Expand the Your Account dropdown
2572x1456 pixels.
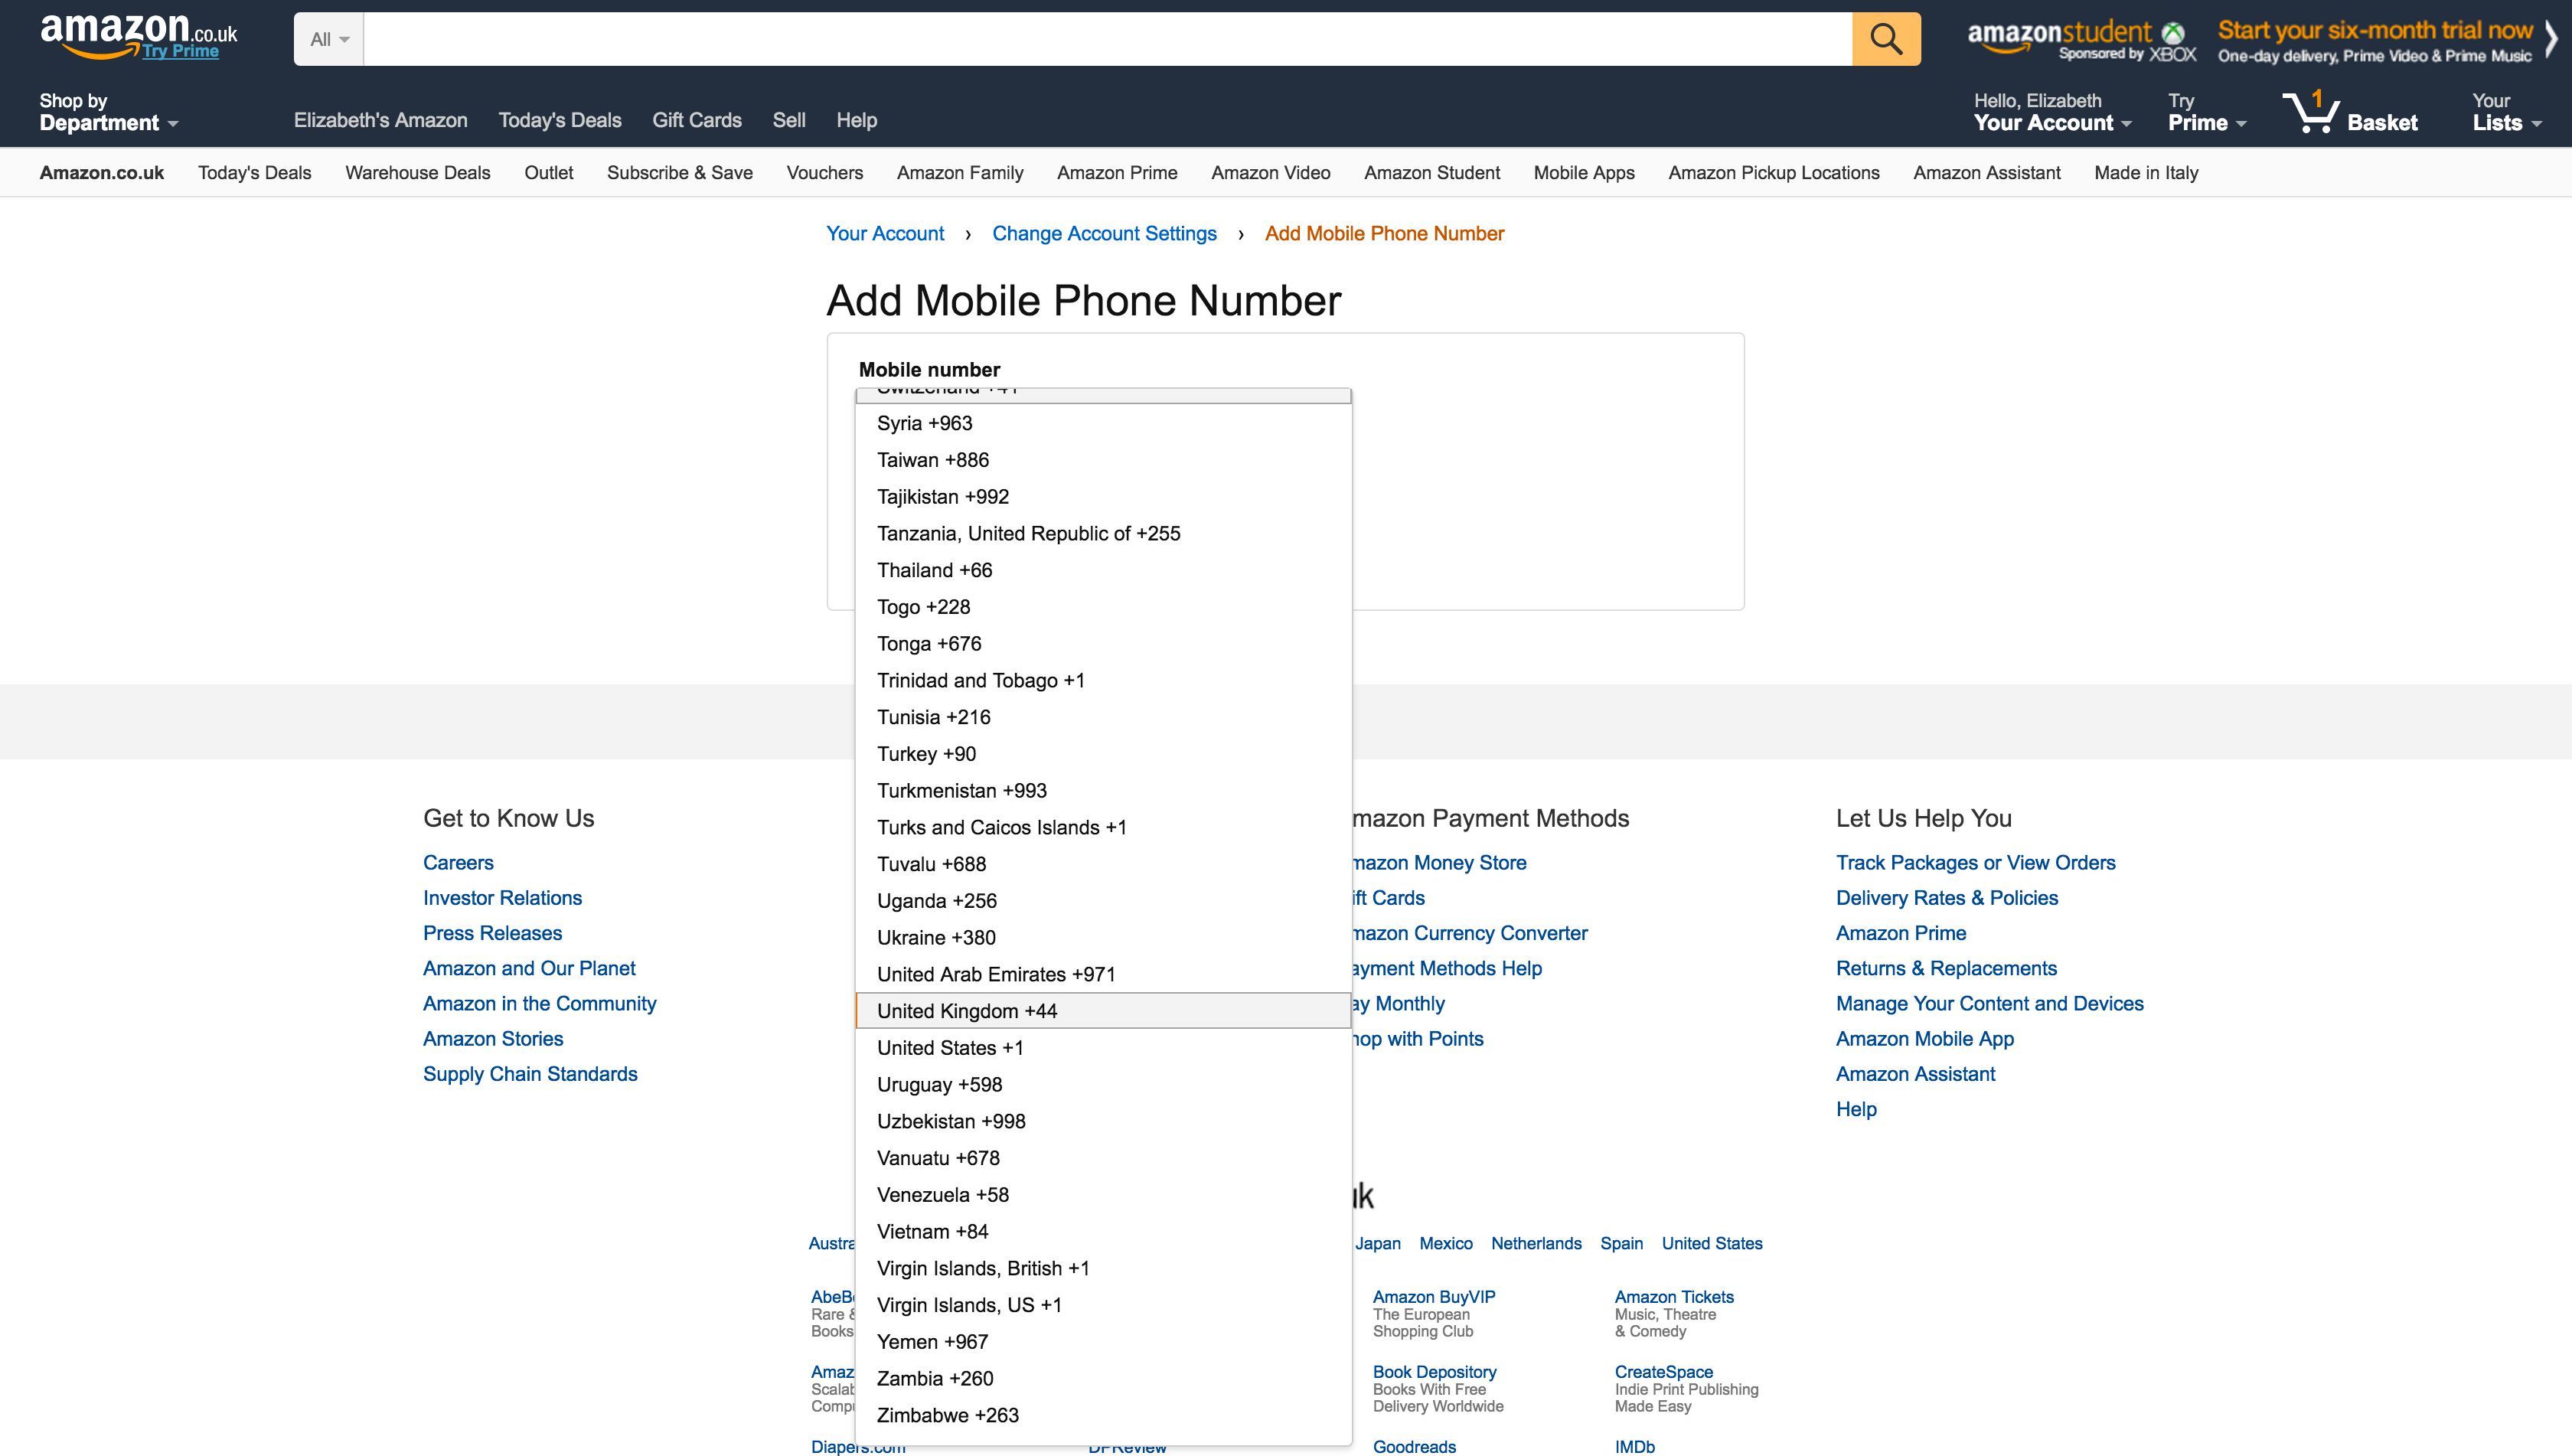point(2052,112)
